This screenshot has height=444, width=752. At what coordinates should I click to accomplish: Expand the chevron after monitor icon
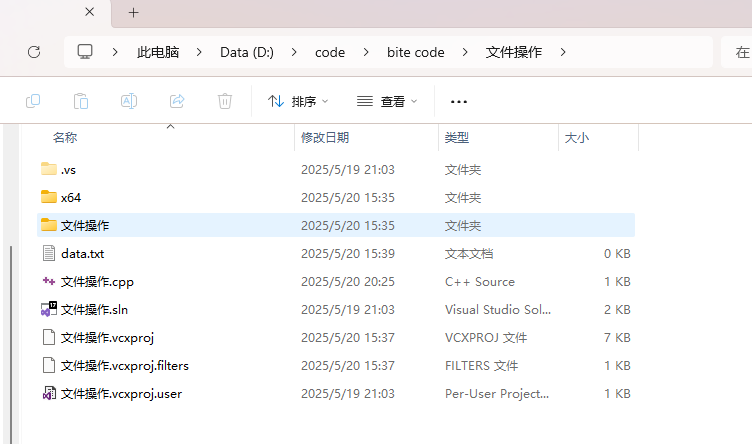[115, 52]
